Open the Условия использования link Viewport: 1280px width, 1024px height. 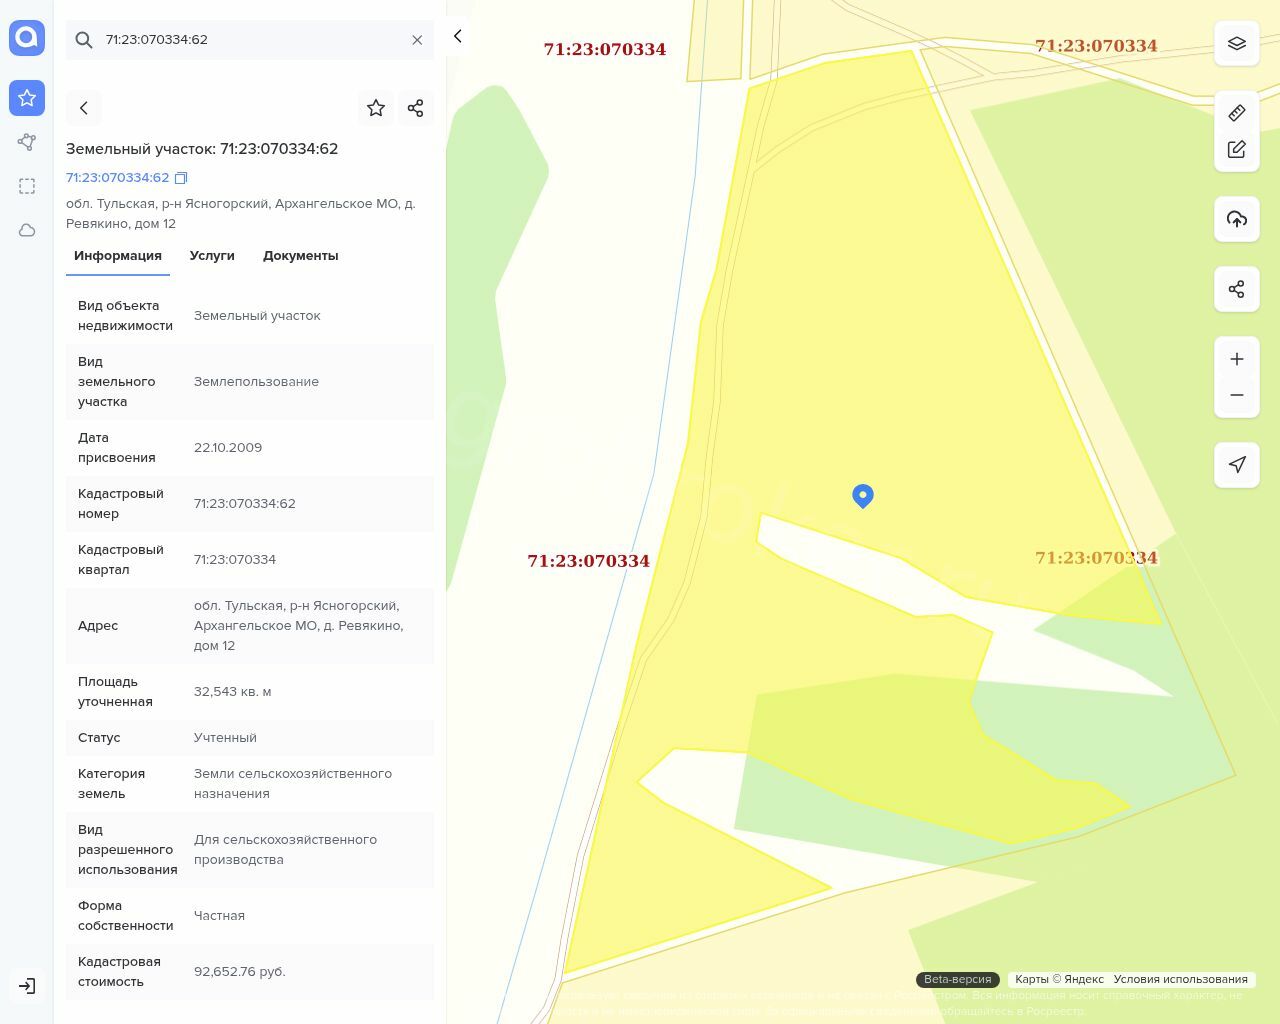point(1180,980)
